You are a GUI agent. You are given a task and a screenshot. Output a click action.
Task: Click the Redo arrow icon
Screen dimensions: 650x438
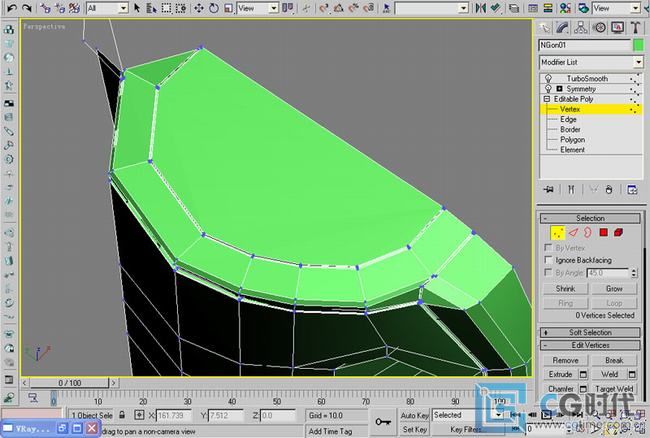pyautogui.click(x=27, y=8)
